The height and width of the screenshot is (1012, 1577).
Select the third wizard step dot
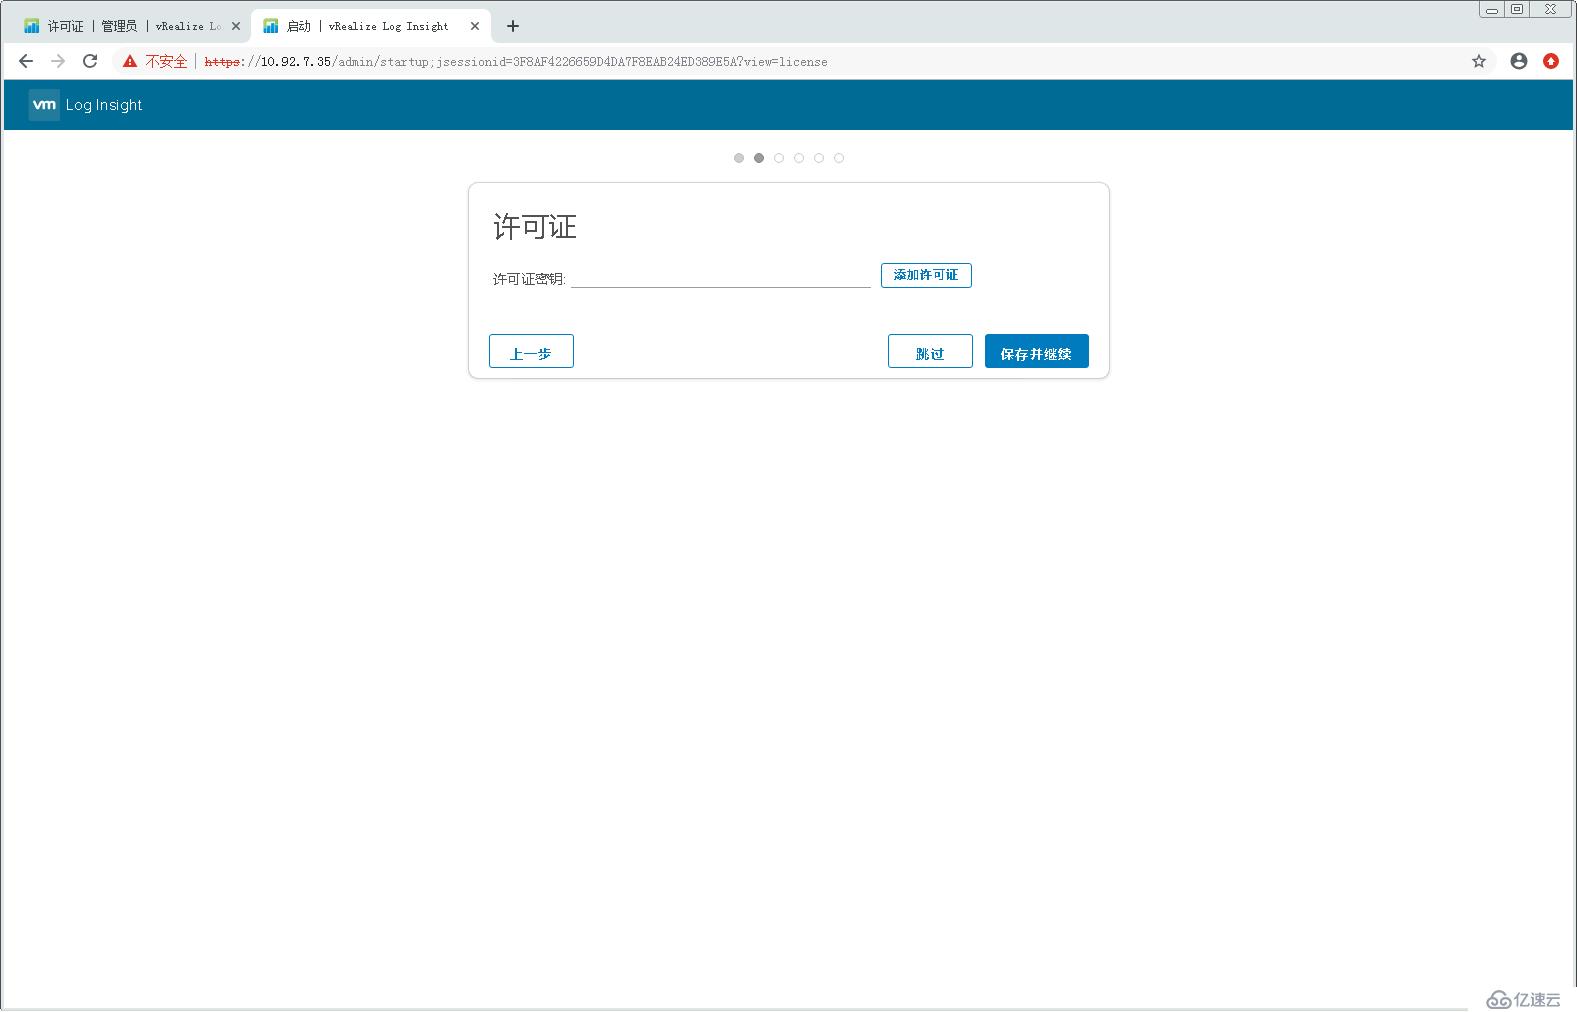[x=779, y=158]
